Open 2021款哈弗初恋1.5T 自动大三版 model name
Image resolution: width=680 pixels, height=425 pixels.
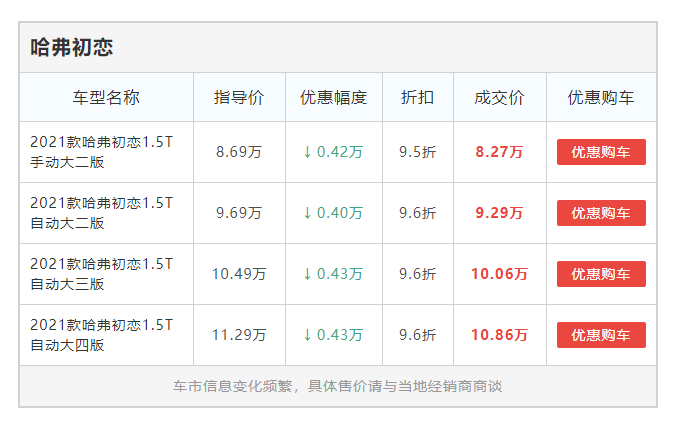pos(101,274)
